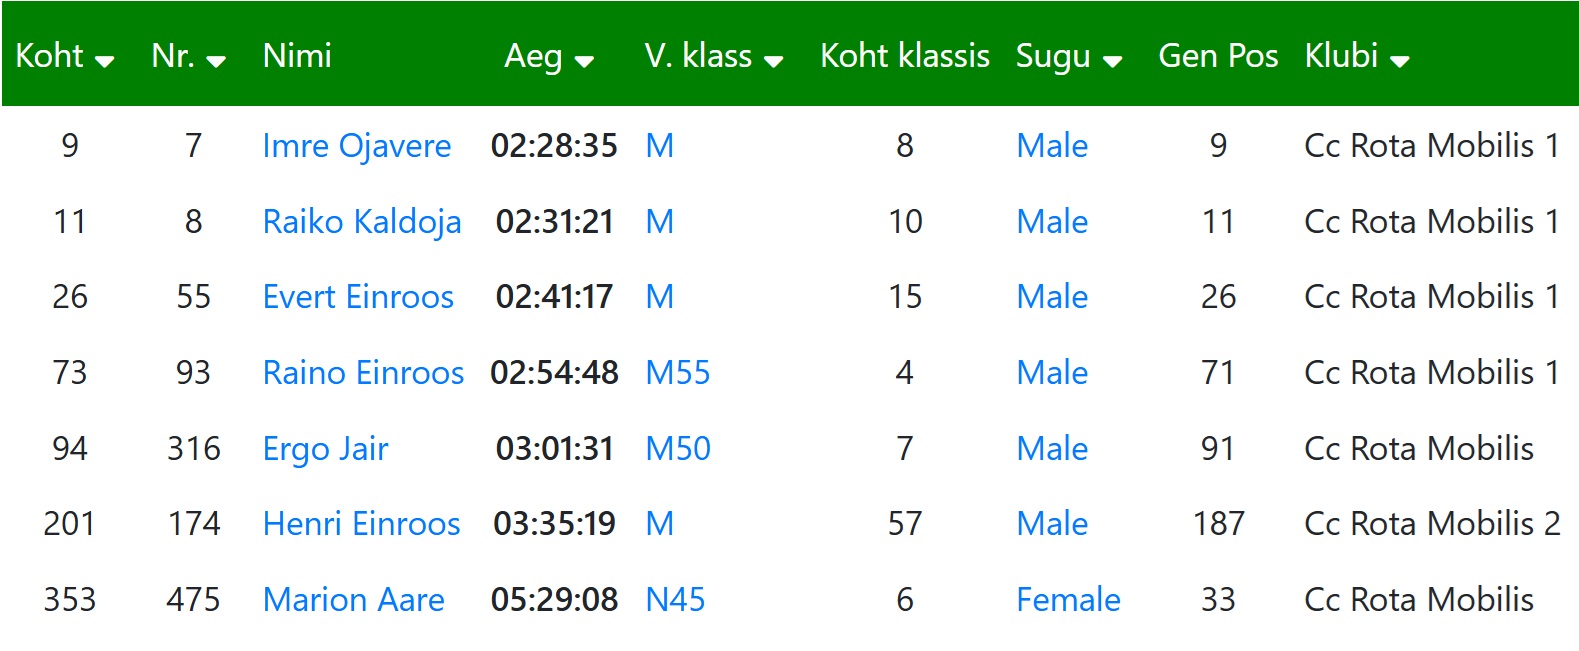The height and width of the screenshot is (651, 1579).
Task: Click Male link in Imre Ojavere row
Action: [1052, 146]
